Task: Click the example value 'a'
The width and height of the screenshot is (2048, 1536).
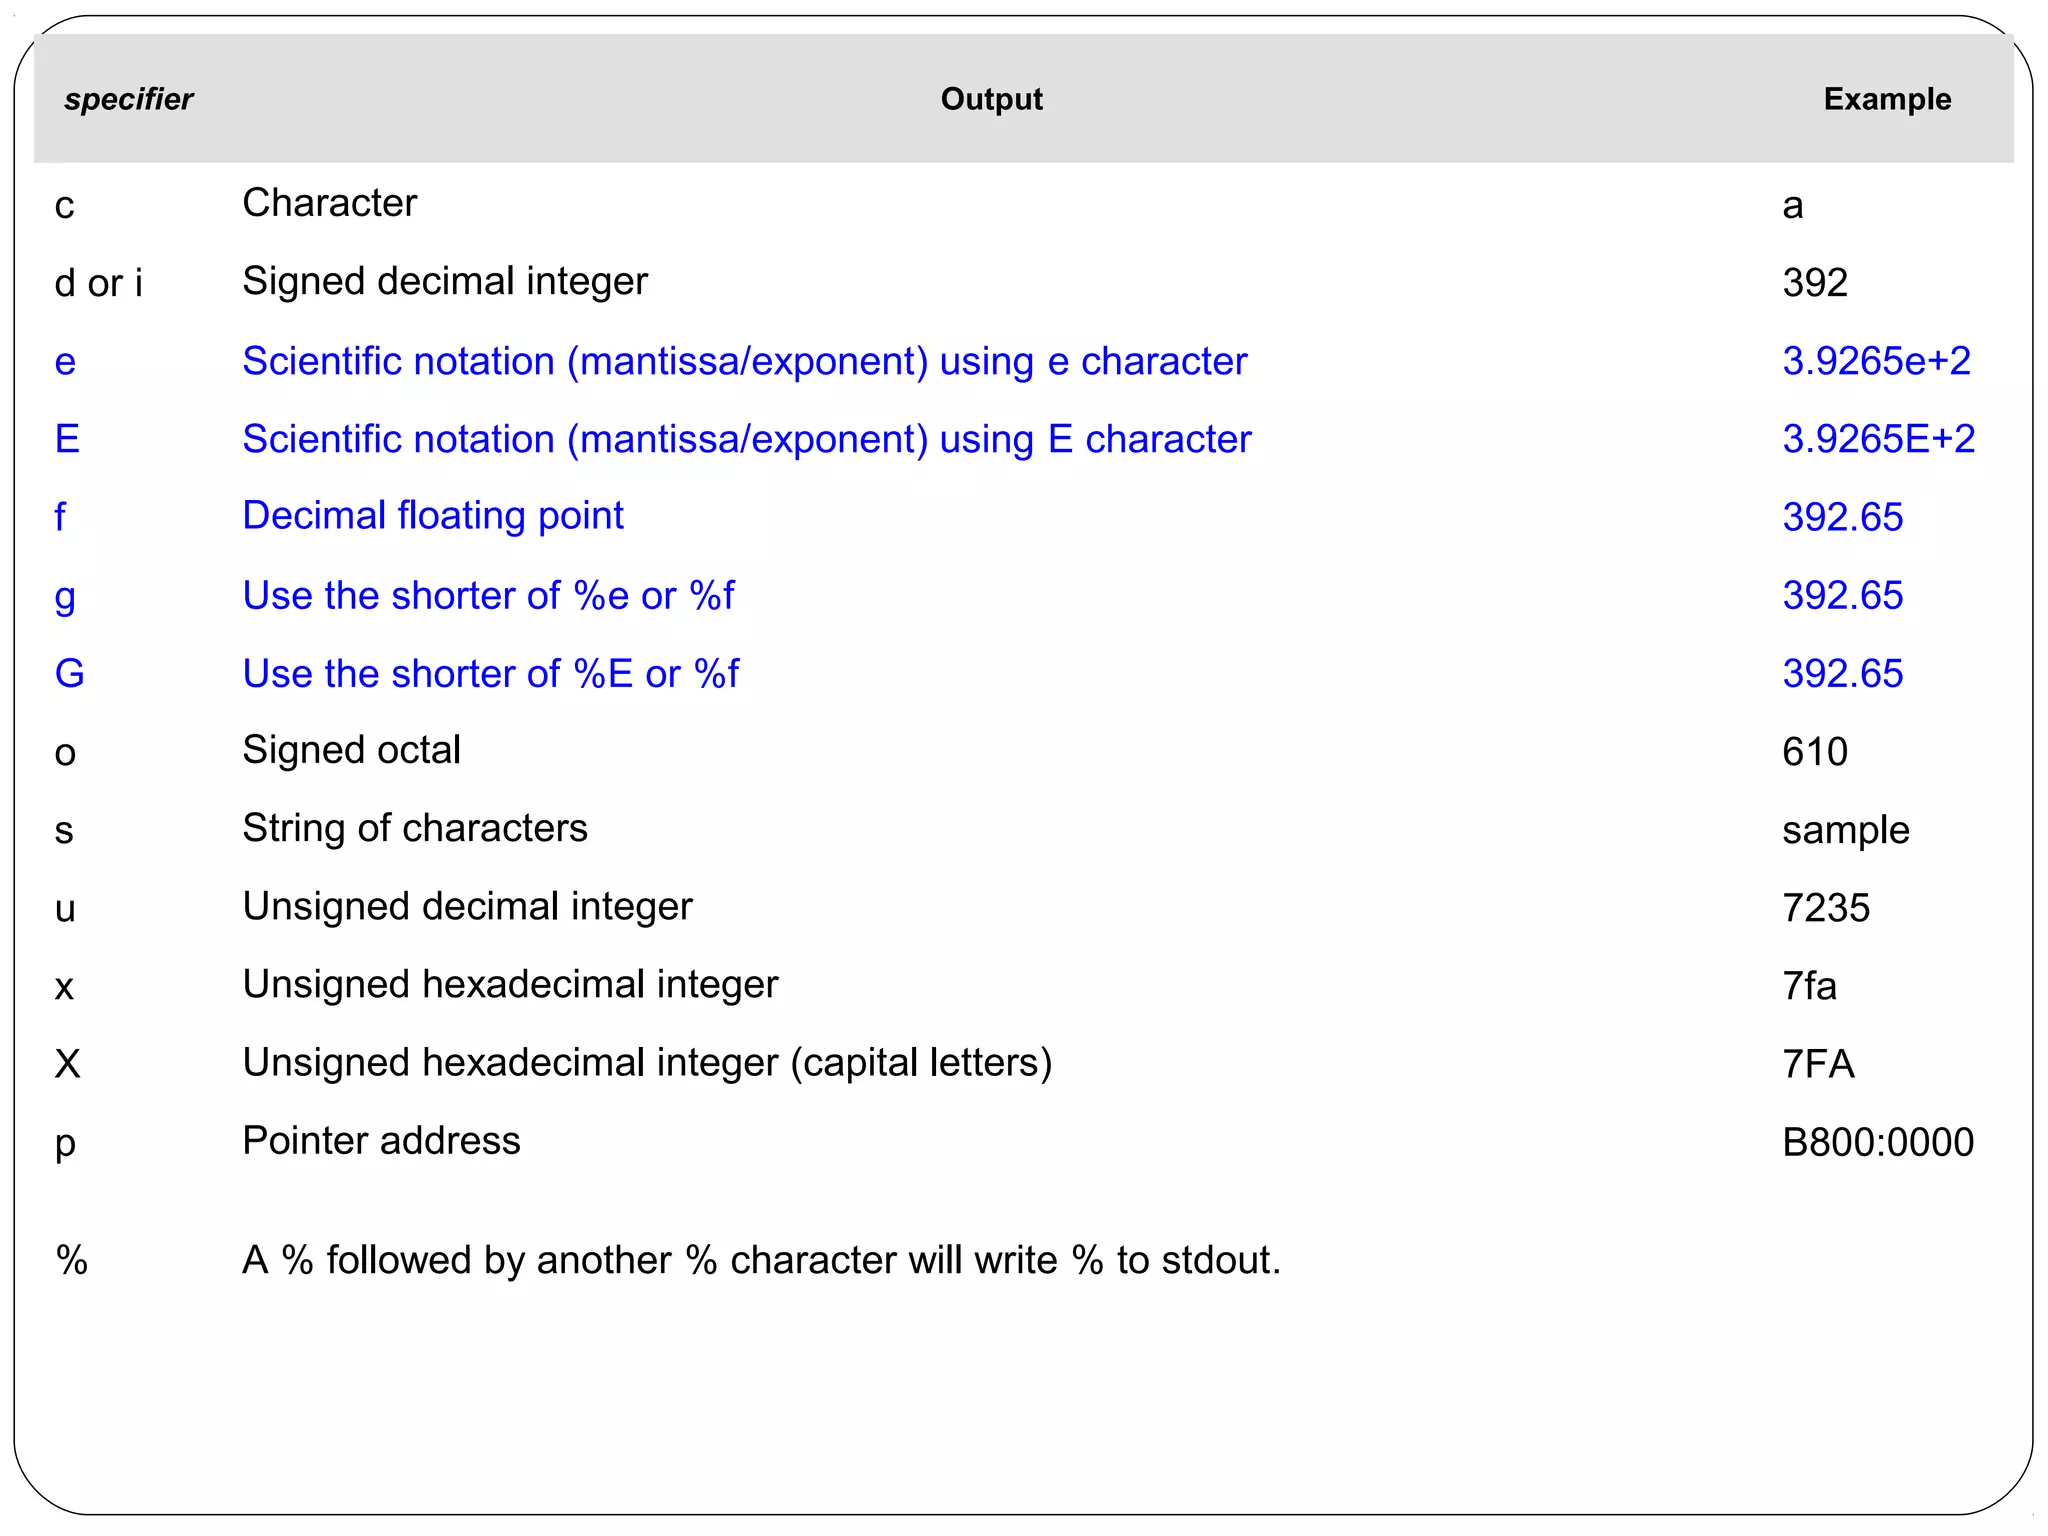Action: [x=1793, y=206]
